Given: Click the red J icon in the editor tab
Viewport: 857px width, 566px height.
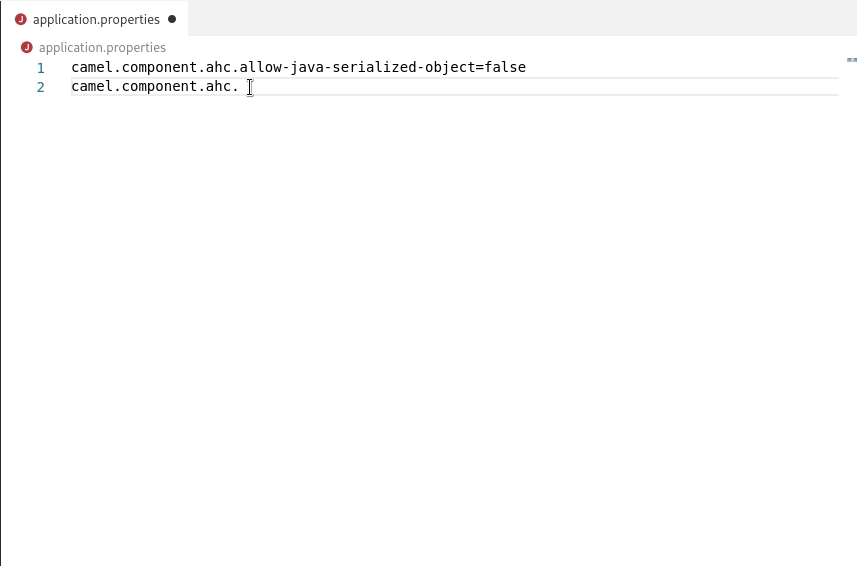Looking at the screenshot, I should tap(21, 20).
